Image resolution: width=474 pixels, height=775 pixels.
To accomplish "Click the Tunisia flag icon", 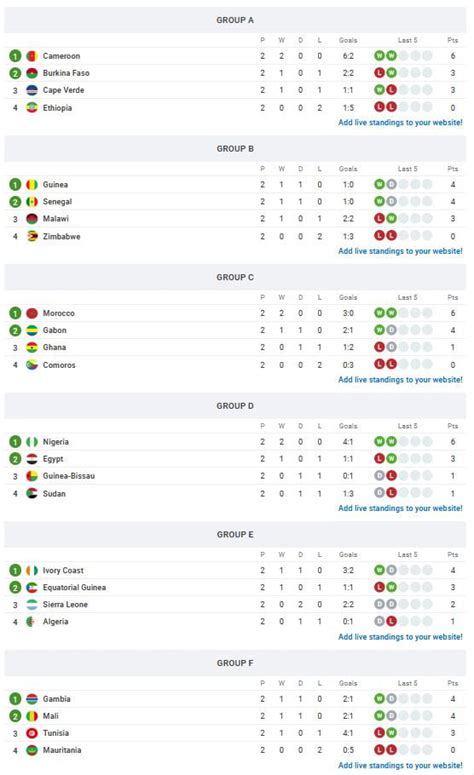I will (32, 732).
